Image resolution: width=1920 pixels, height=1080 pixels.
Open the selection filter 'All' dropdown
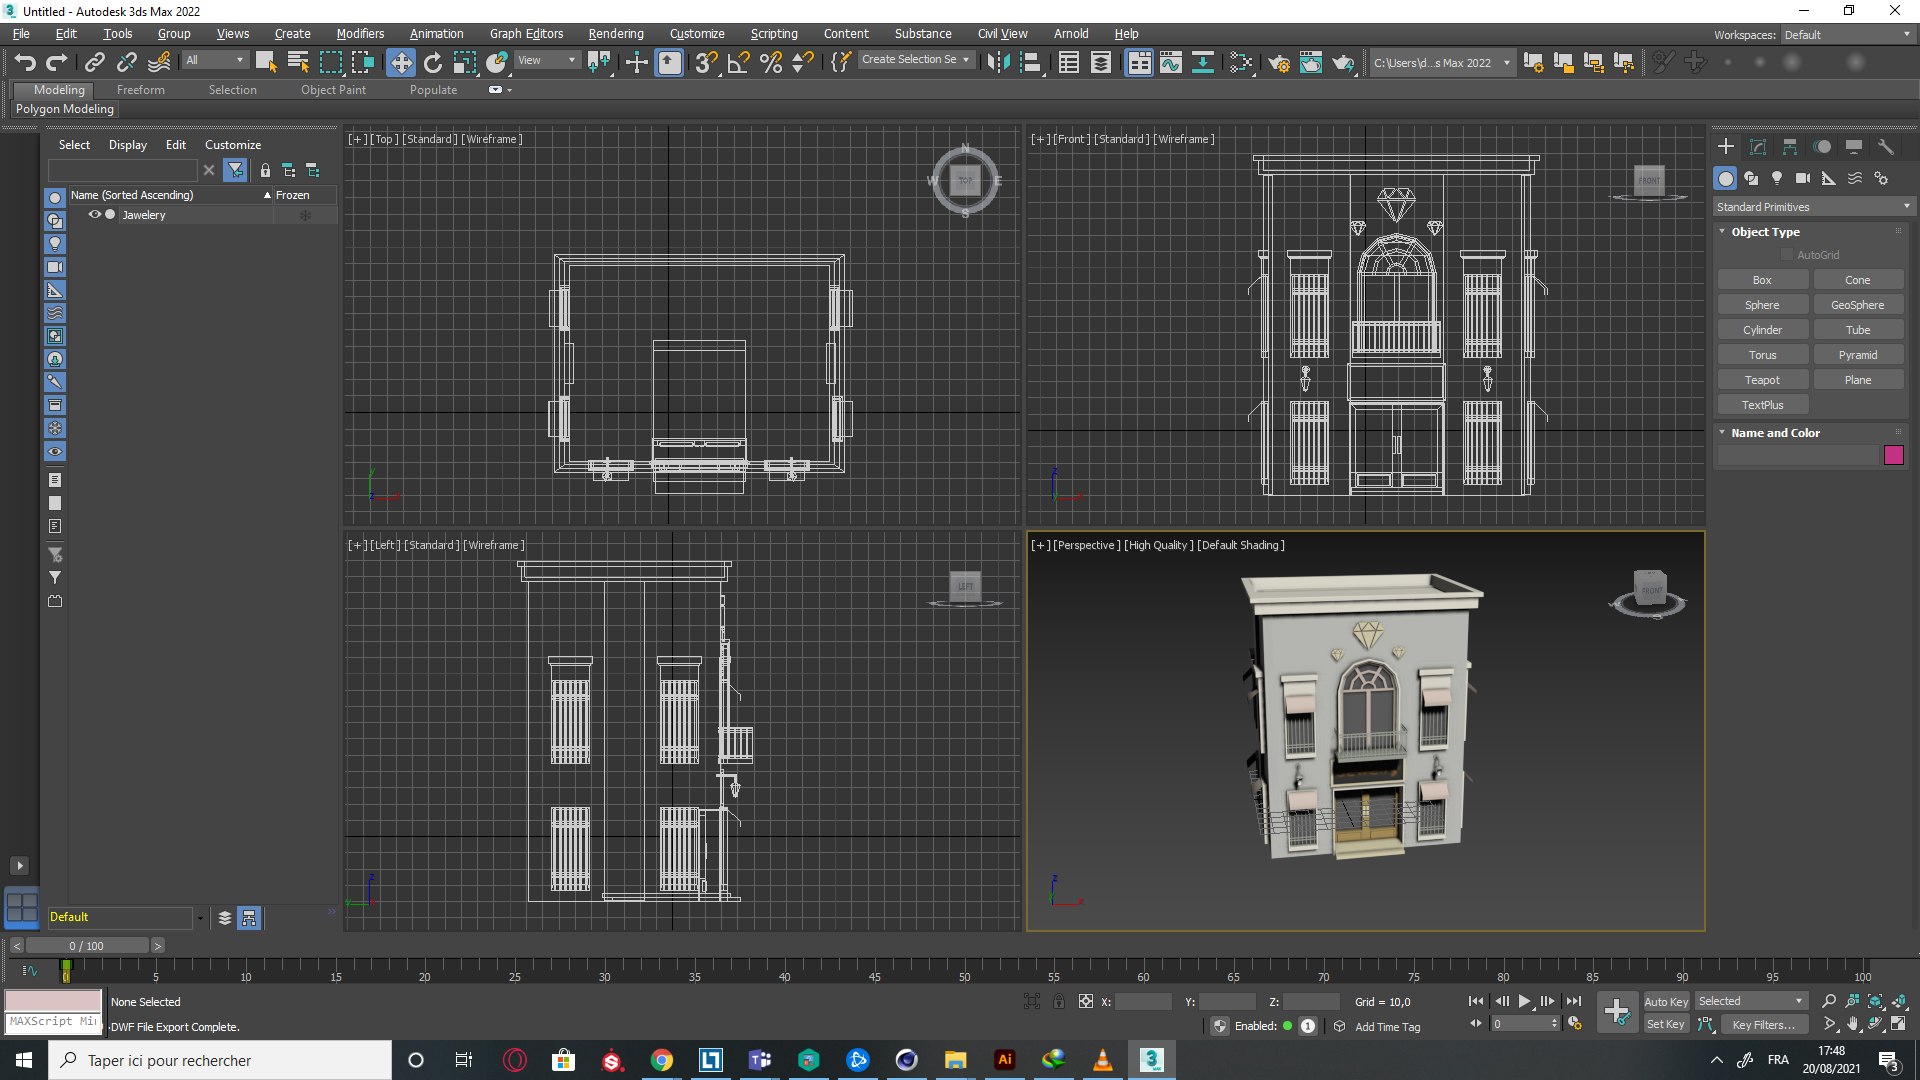coord(215,60)
